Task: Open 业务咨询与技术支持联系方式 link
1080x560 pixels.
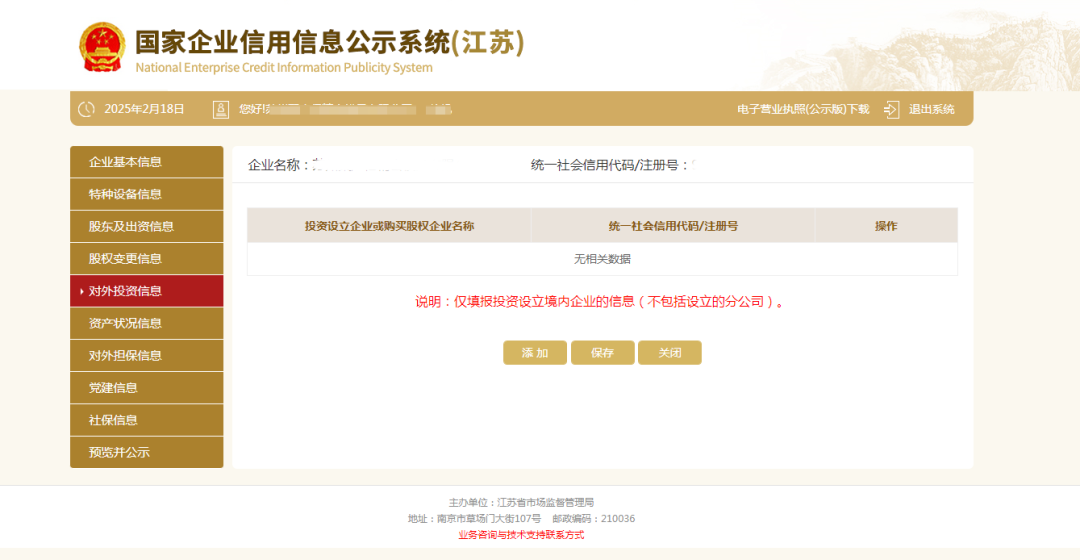Action: coord(521,535)
